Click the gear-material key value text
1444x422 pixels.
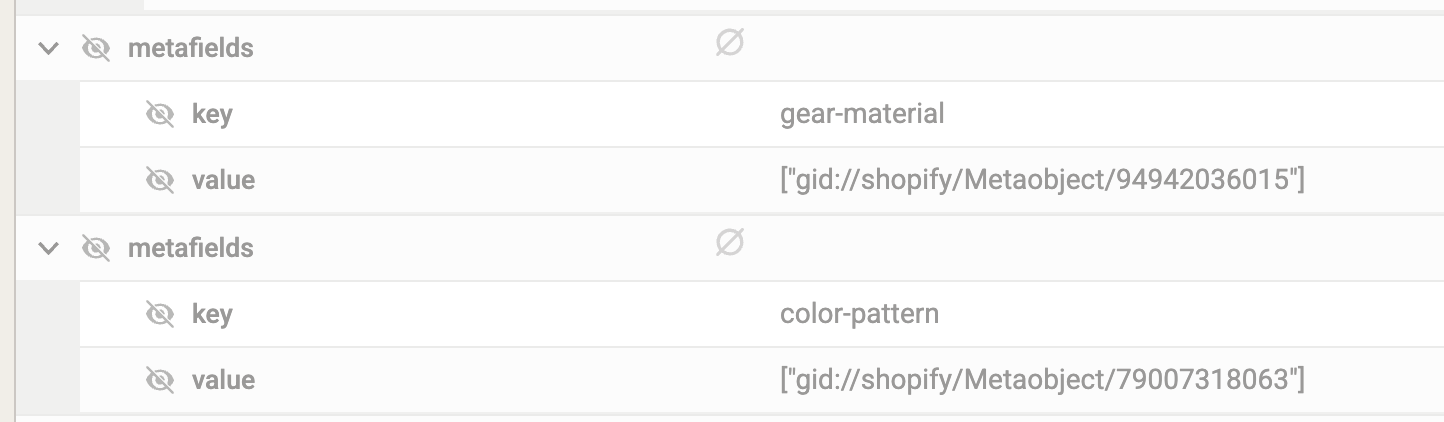862,114
